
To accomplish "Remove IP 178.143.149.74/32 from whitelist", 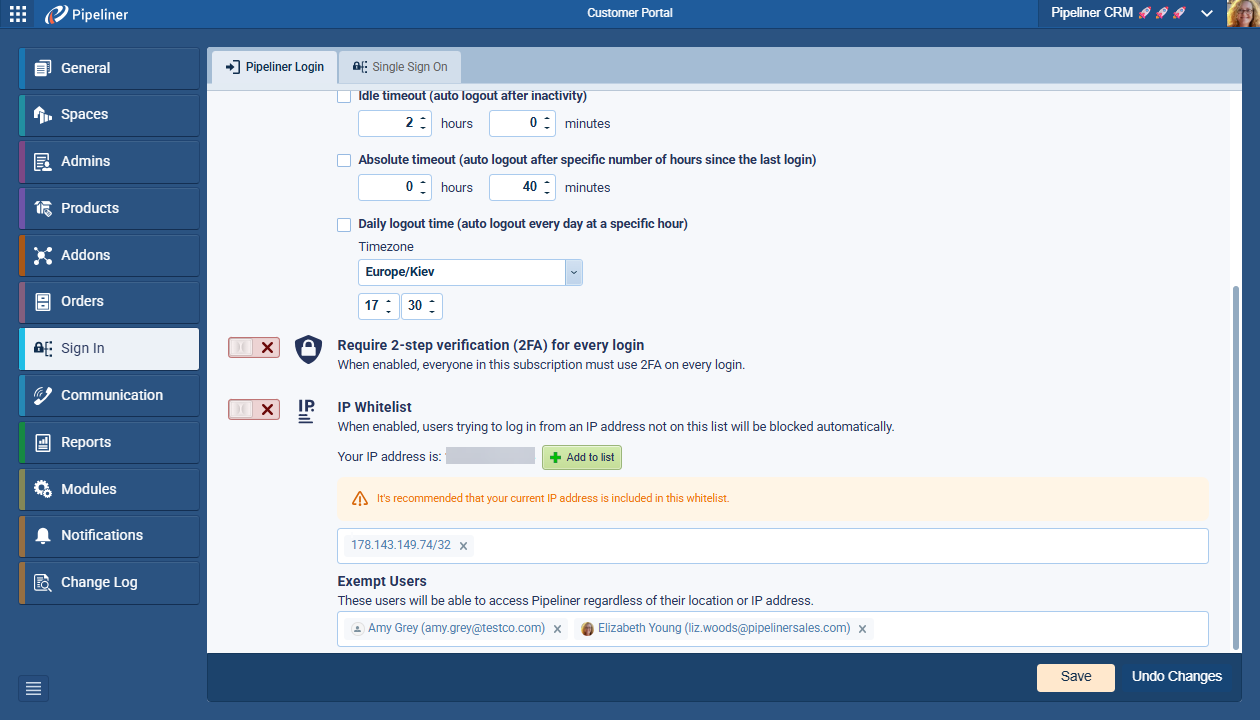I will tap(463, 546).
